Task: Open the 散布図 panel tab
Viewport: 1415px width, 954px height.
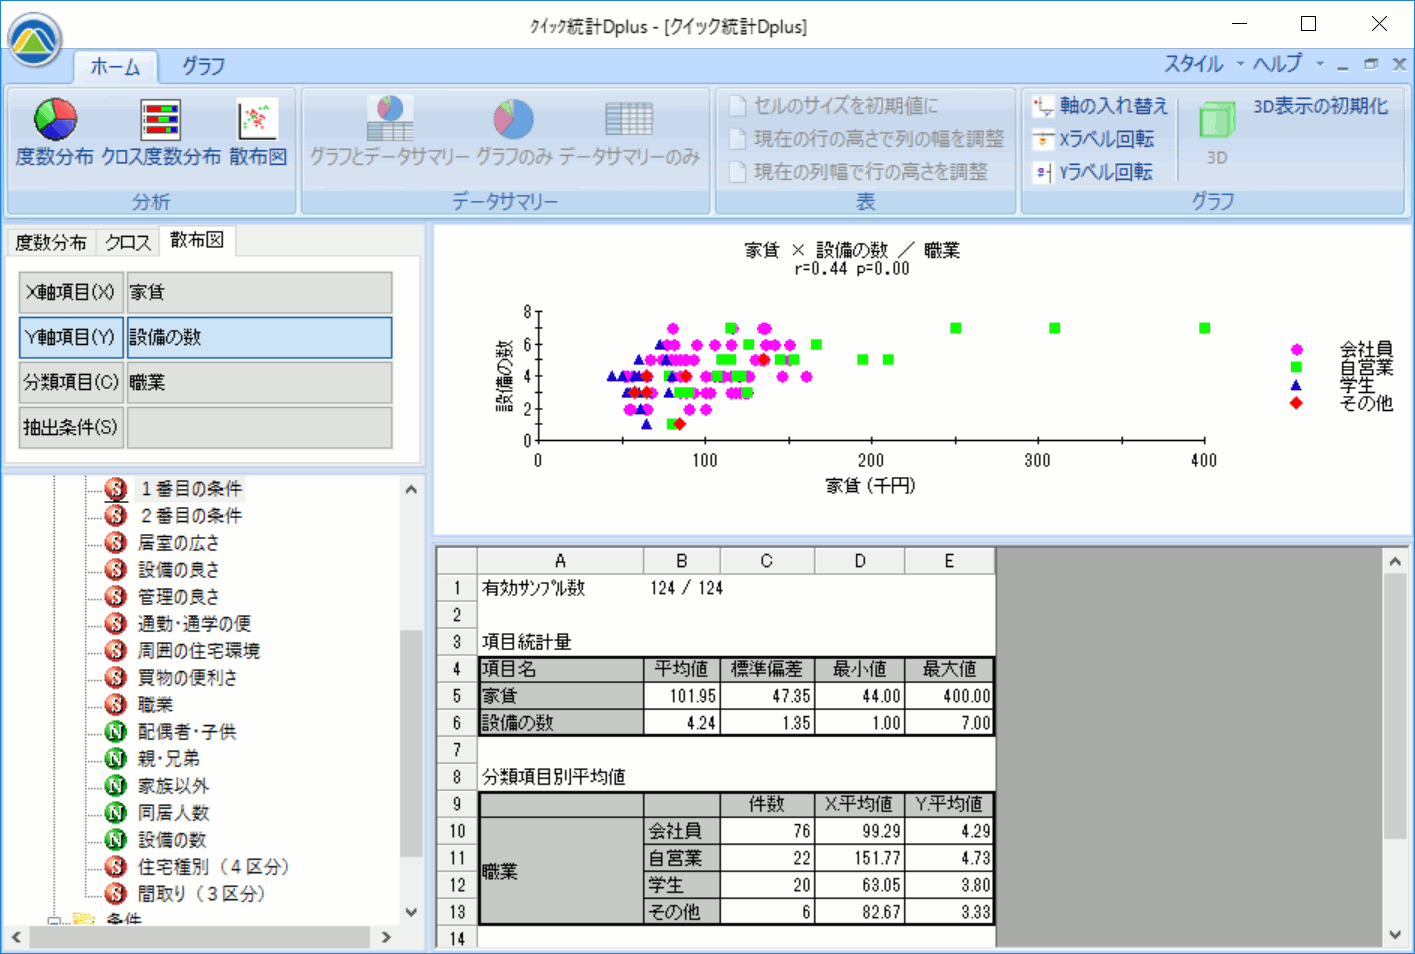Action: point(197,240)
